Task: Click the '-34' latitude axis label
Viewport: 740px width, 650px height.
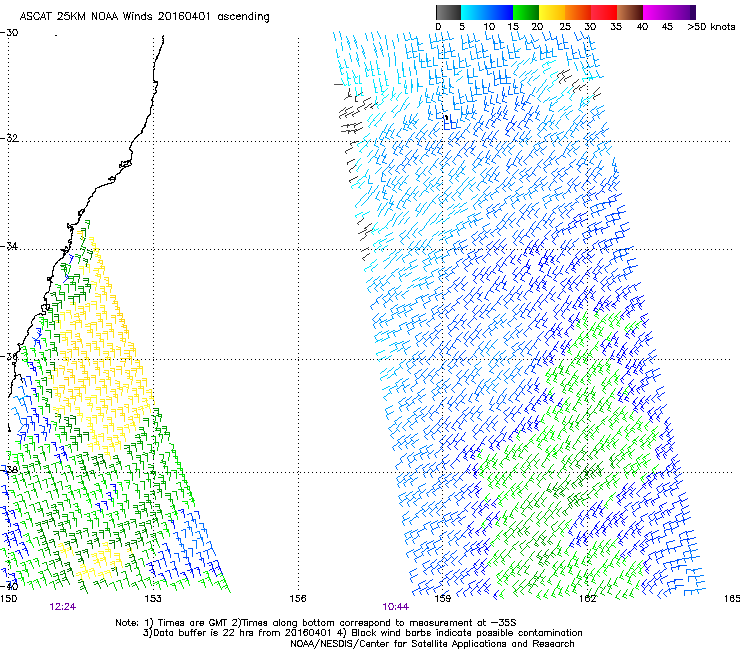Action: coord(9,246)
